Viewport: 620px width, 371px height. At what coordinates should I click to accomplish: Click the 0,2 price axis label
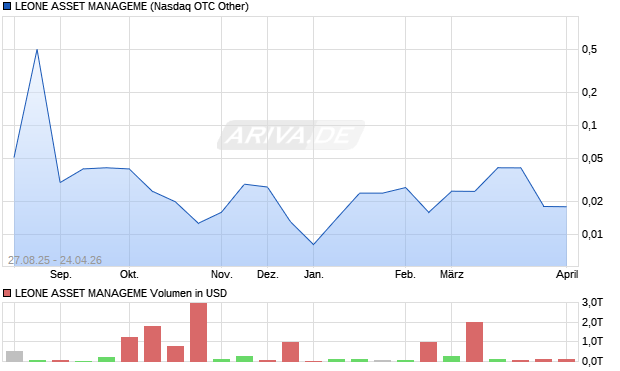589,93
